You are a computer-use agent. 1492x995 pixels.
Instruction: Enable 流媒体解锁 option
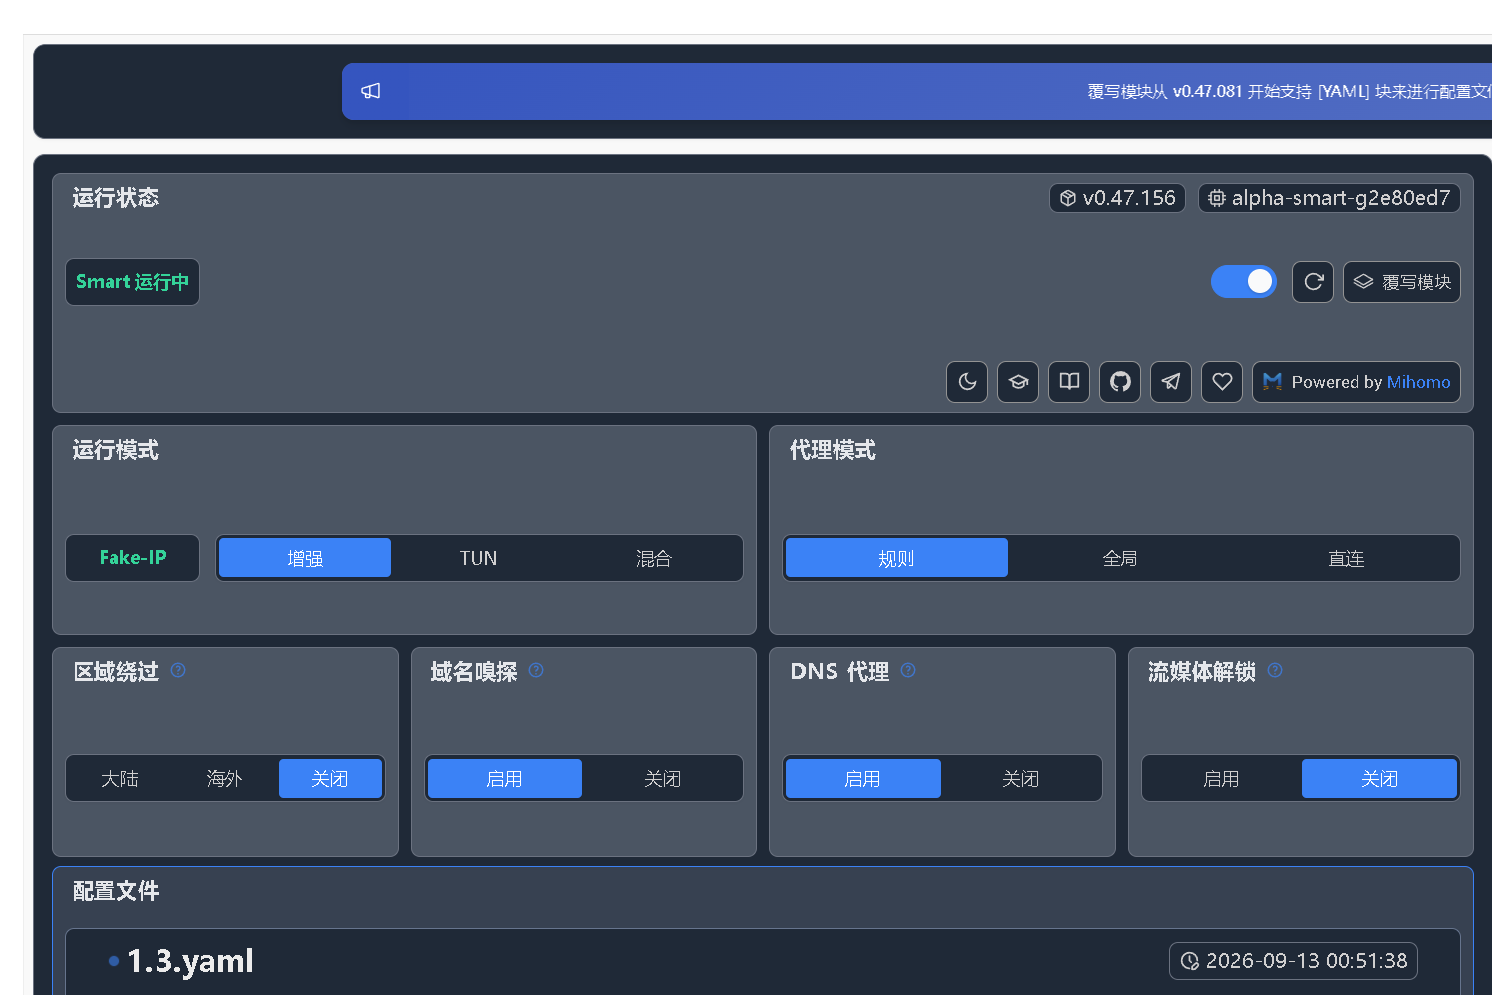pyautogui.click(x=1221, y=779)
